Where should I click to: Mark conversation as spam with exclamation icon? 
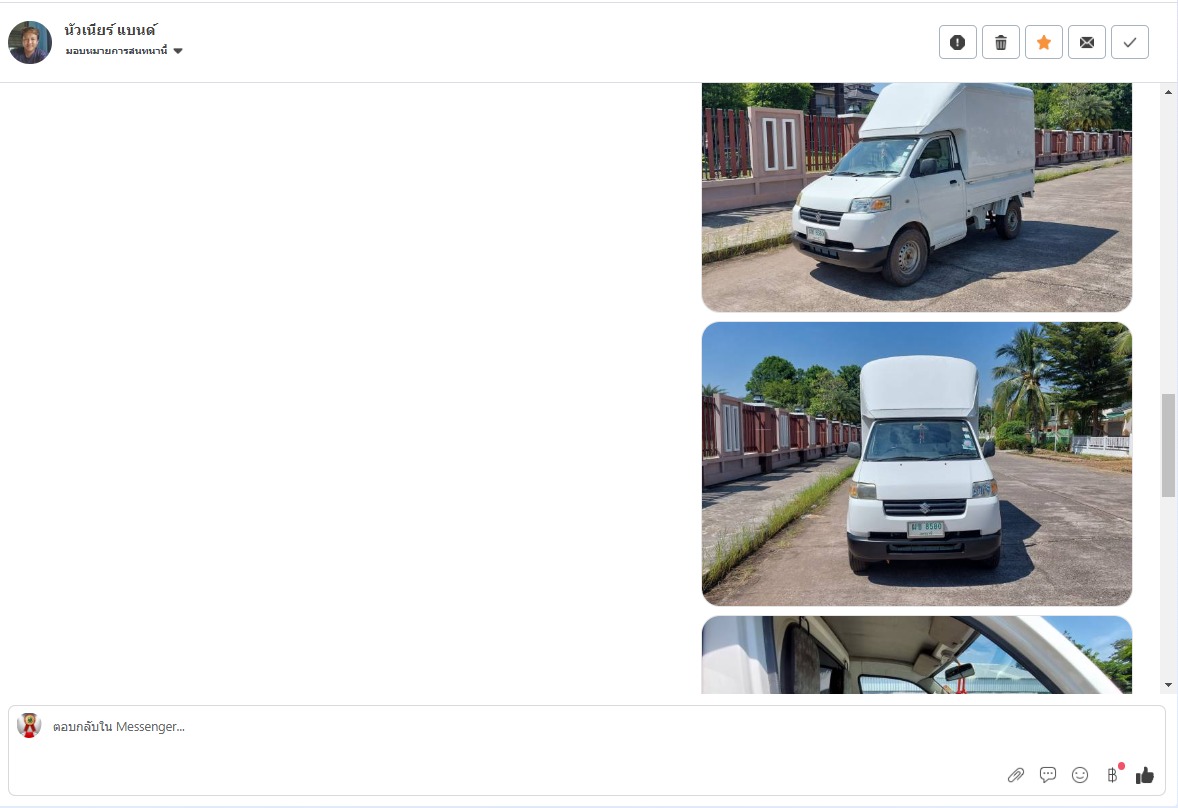[x=957, y=42]
